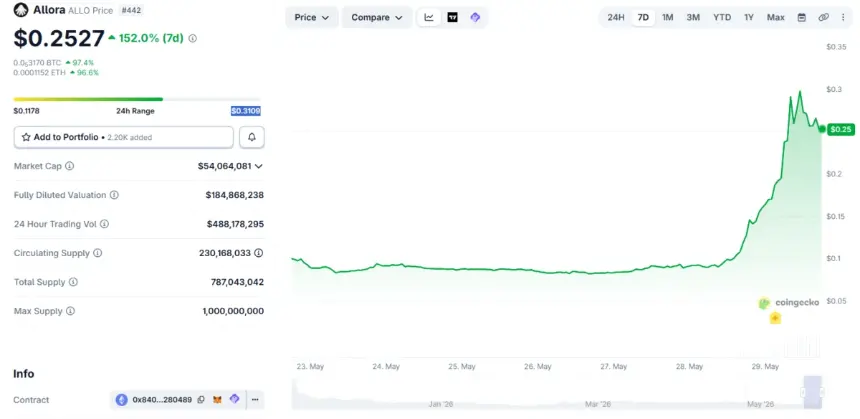Click info icon beside 152.0% (7d)
This screenshot has height=419, width=860.
[x=193, y=38]
